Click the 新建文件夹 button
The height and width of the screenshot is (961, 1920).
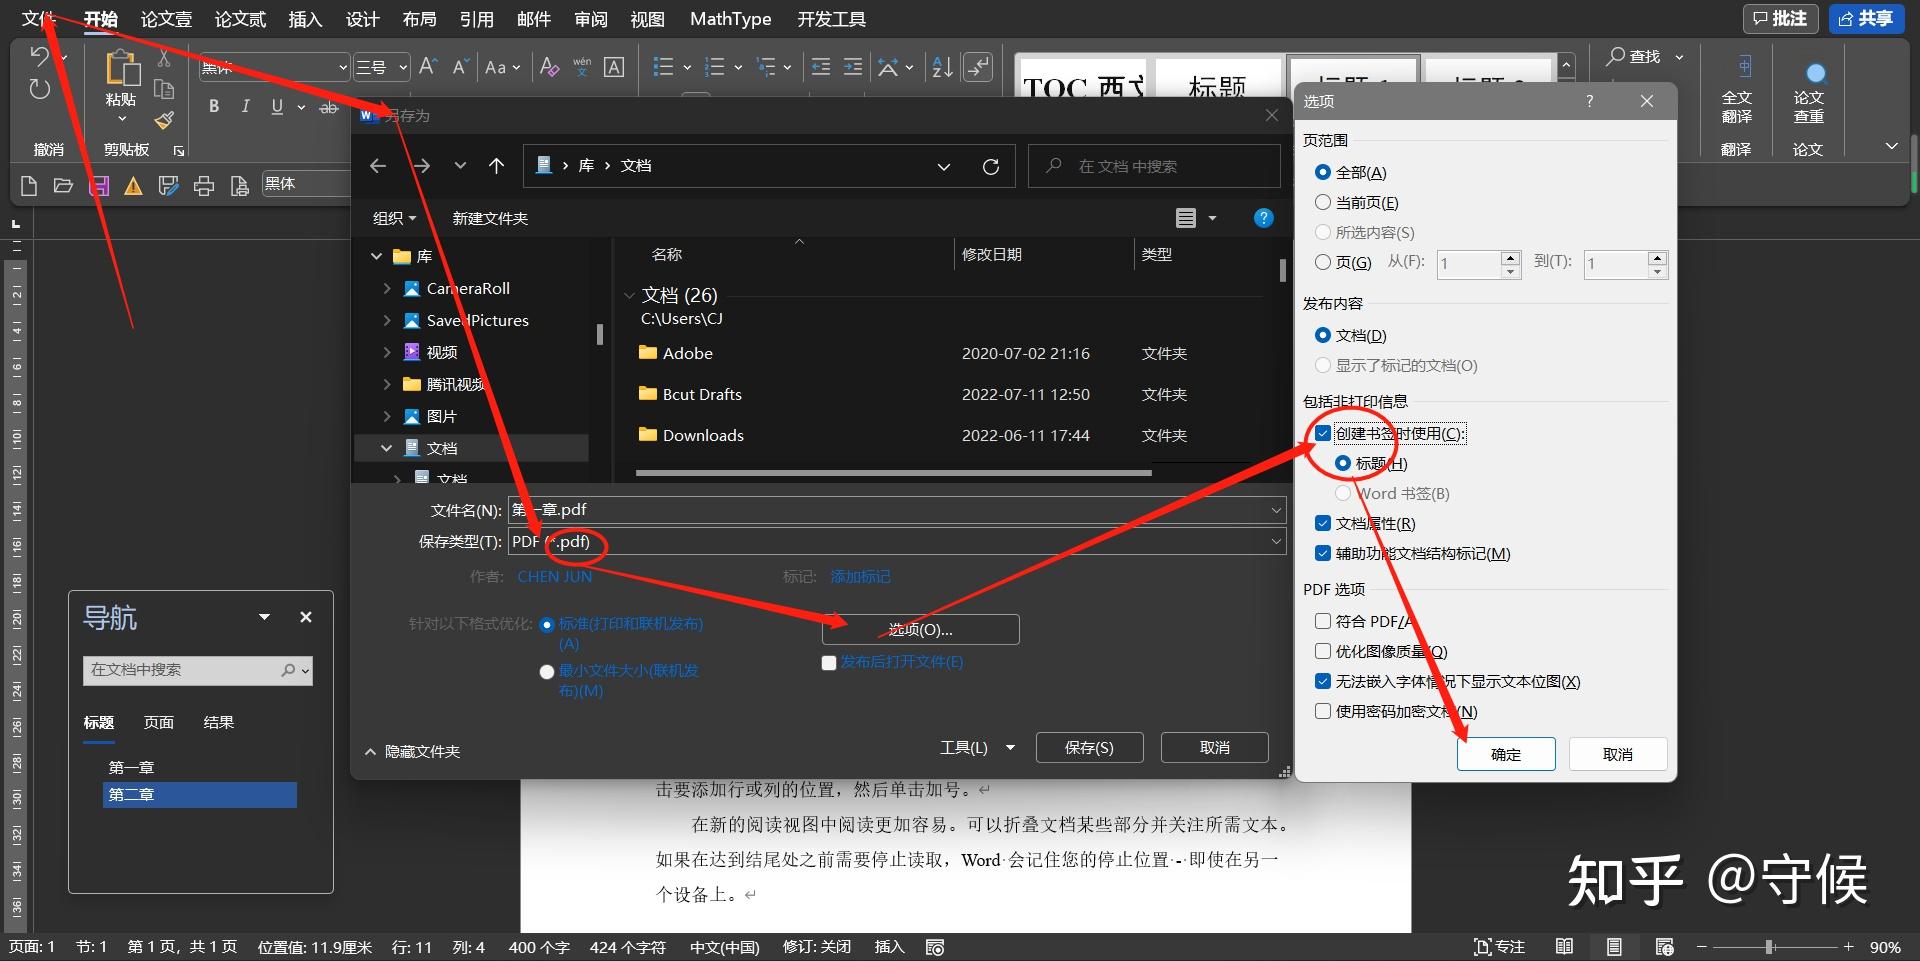490,218
